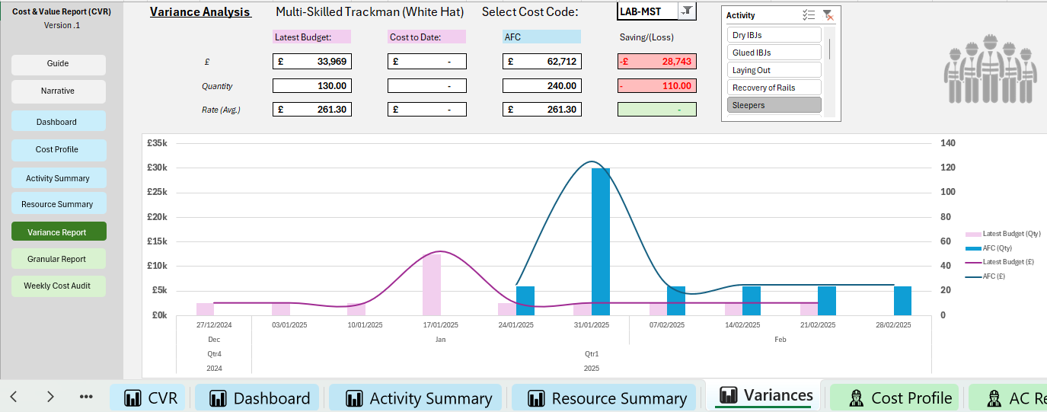Click the chart icon on CVR tab

click(x=134, y=399)
